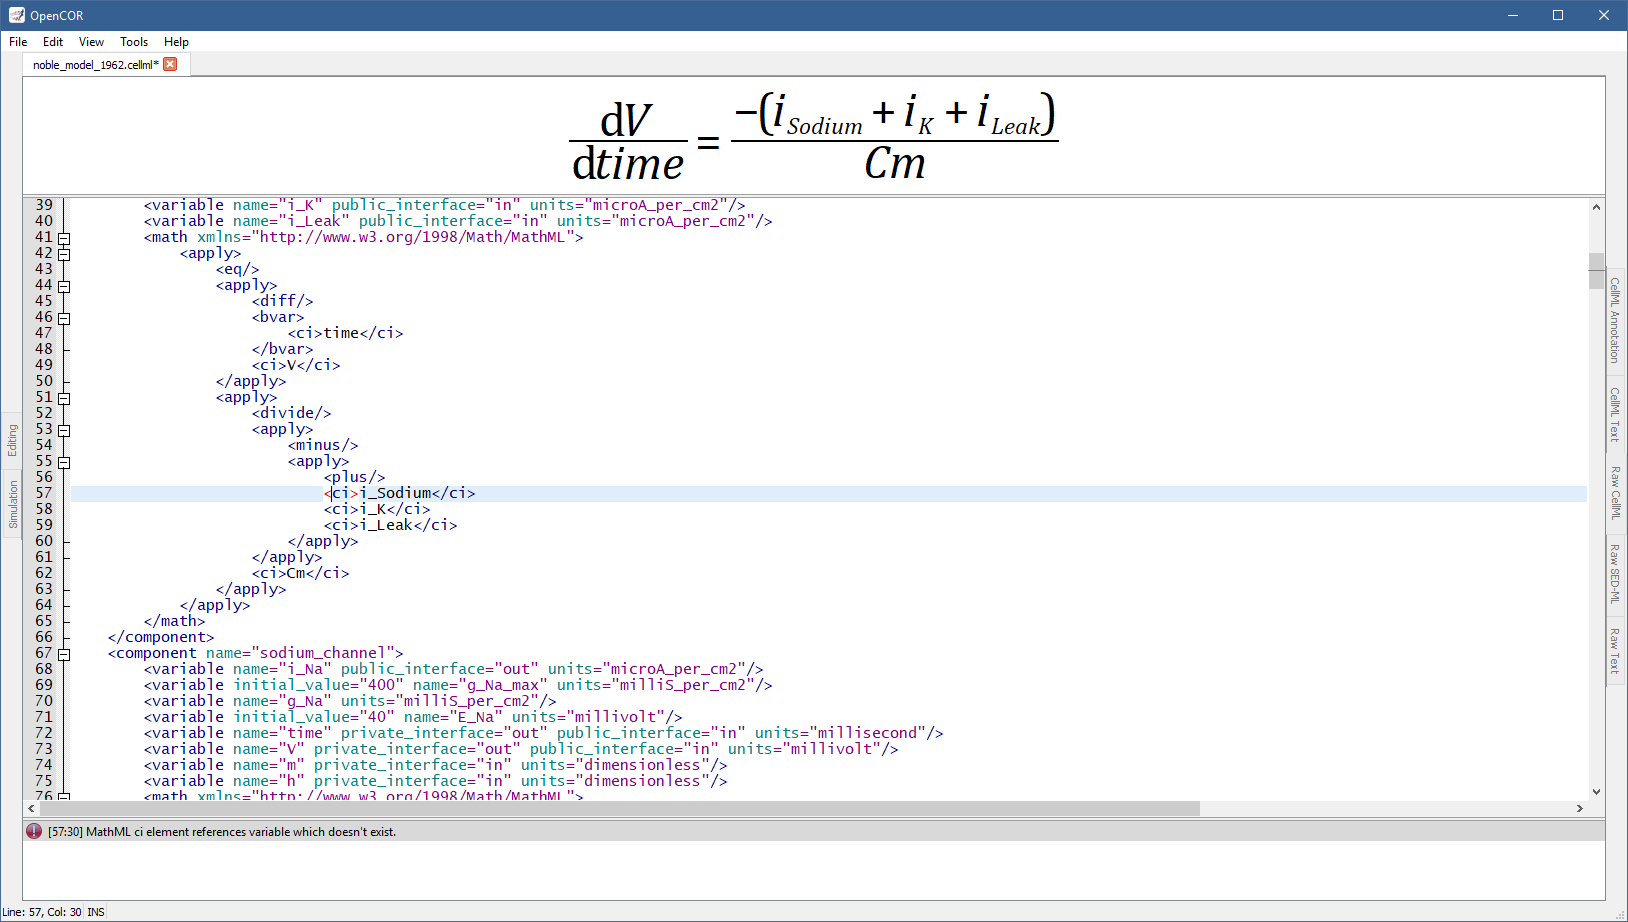Click the horizontal scrollbar right arrow
The image size is (1628, 922).
tap(1579, 808)
